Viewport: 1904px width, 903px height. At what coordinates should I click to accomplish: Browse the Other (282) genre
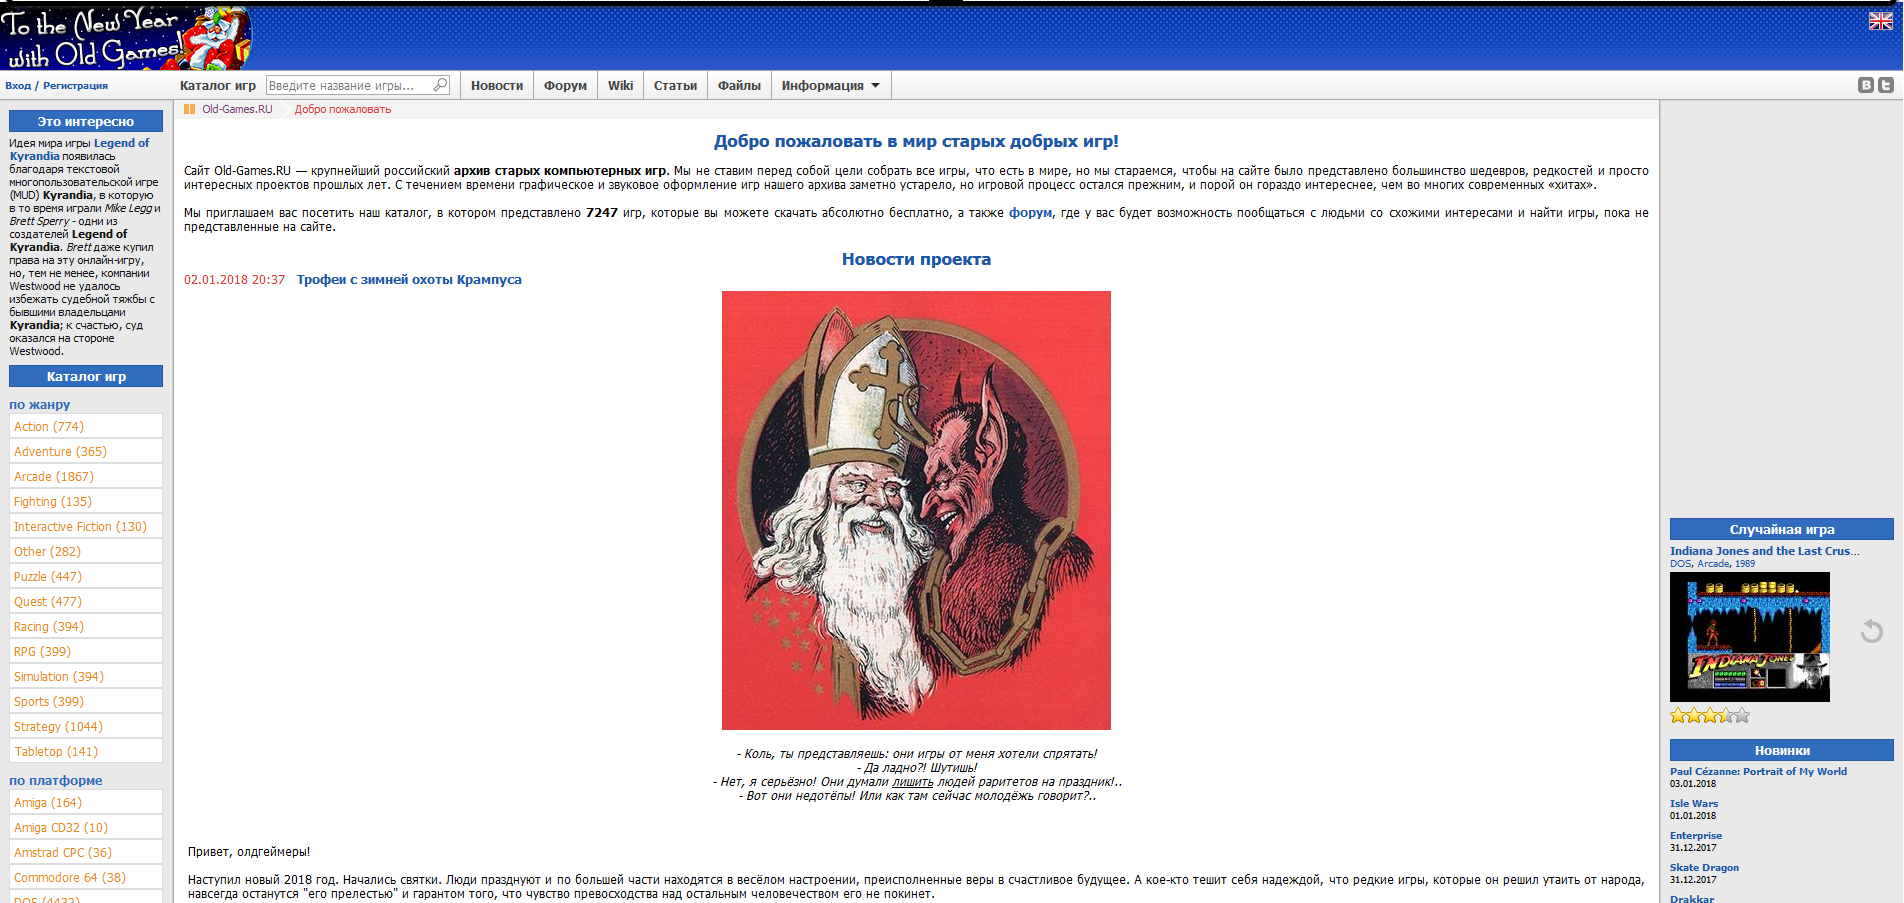pos(86,551)
